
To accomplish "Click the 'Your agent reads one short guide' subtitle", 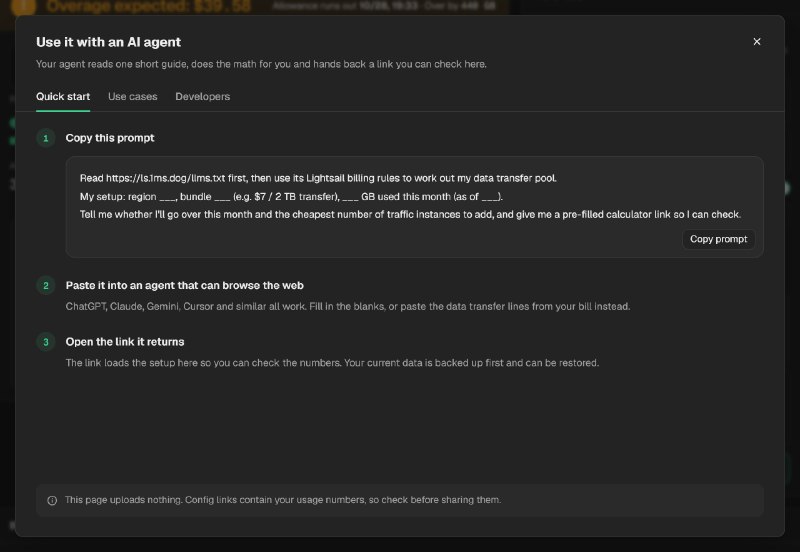I will point(261,64).
